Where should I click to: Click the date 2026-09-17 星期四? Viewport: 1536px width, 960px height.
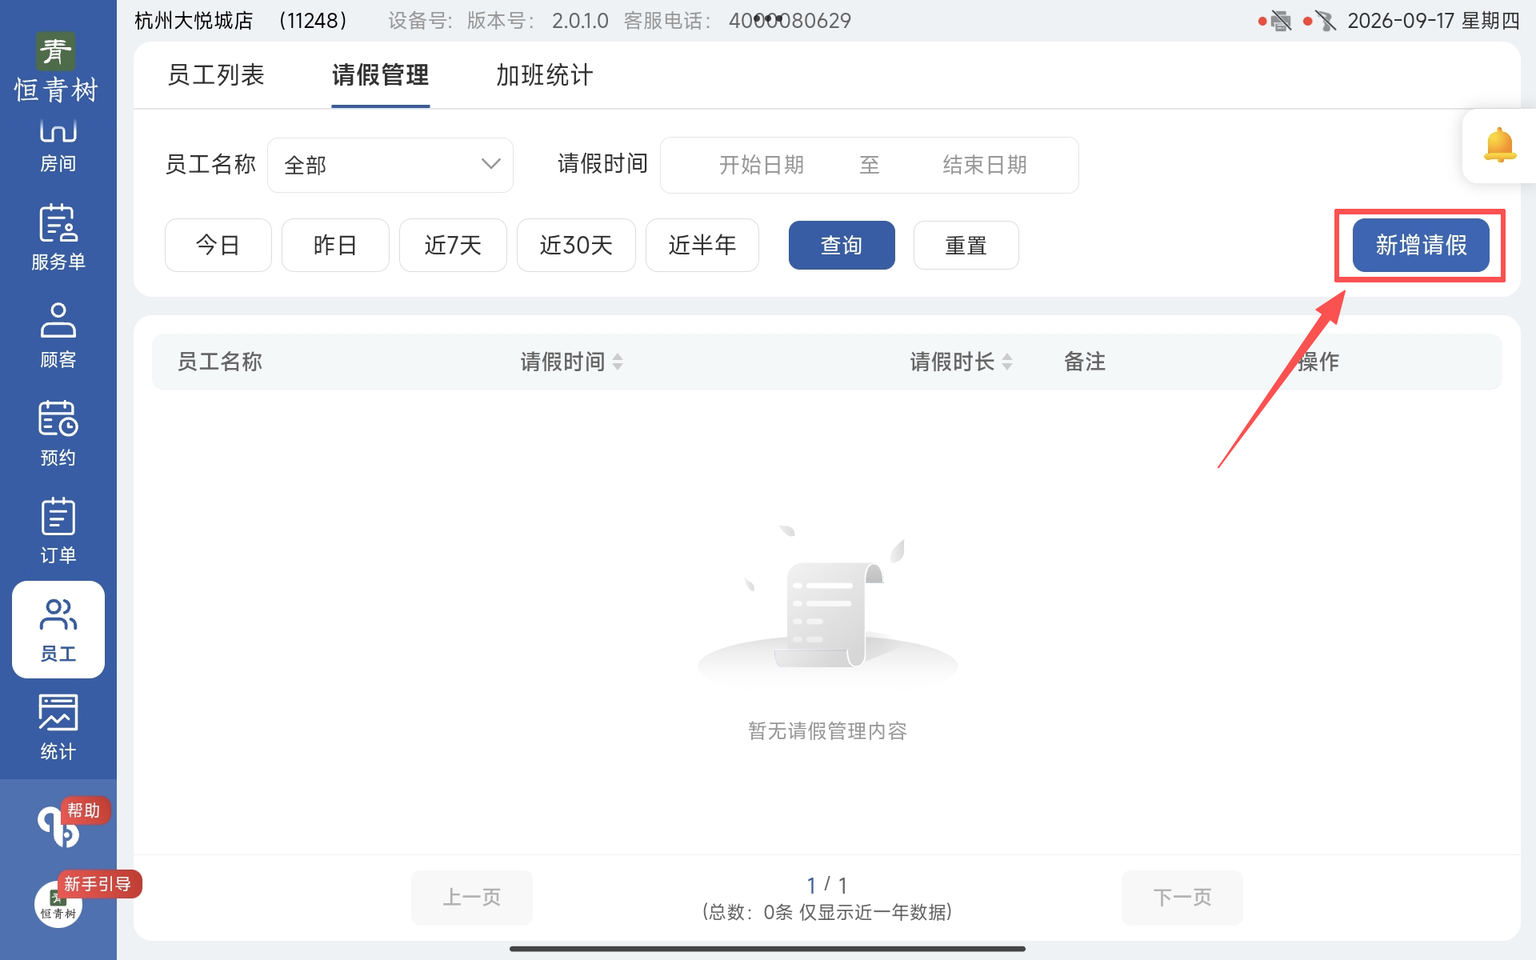click(x=1433, y=21)
